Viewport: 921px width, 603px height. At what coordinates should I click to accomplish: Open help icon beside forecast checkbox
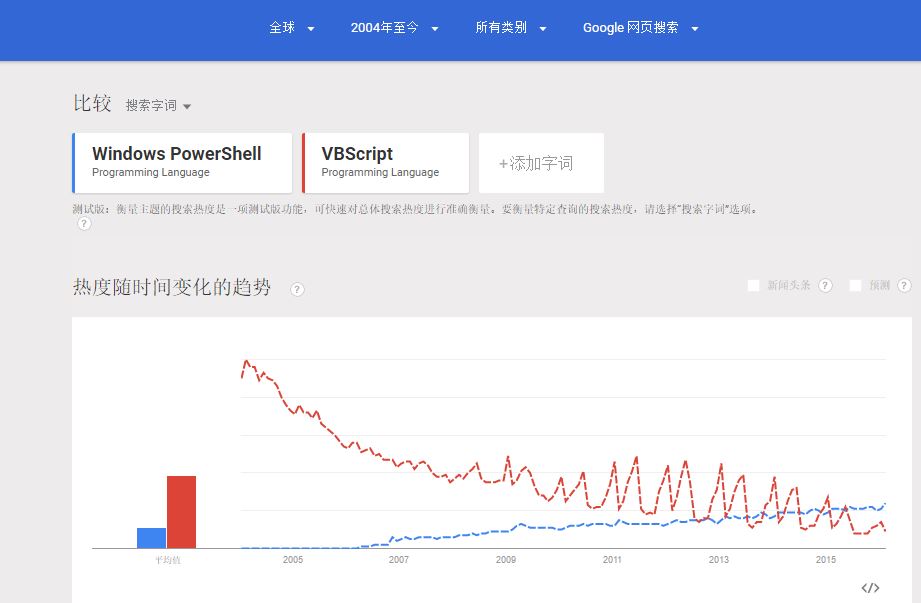click(x=904, y=285)
